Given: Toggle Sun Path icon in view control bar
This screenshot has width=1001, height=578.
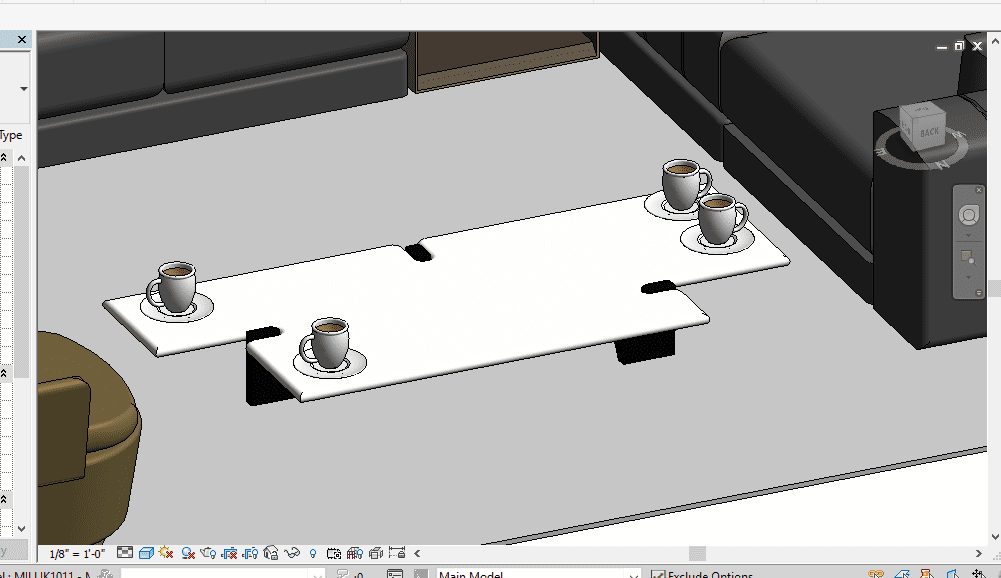Looking at the screenshot, I should (166, 552).
